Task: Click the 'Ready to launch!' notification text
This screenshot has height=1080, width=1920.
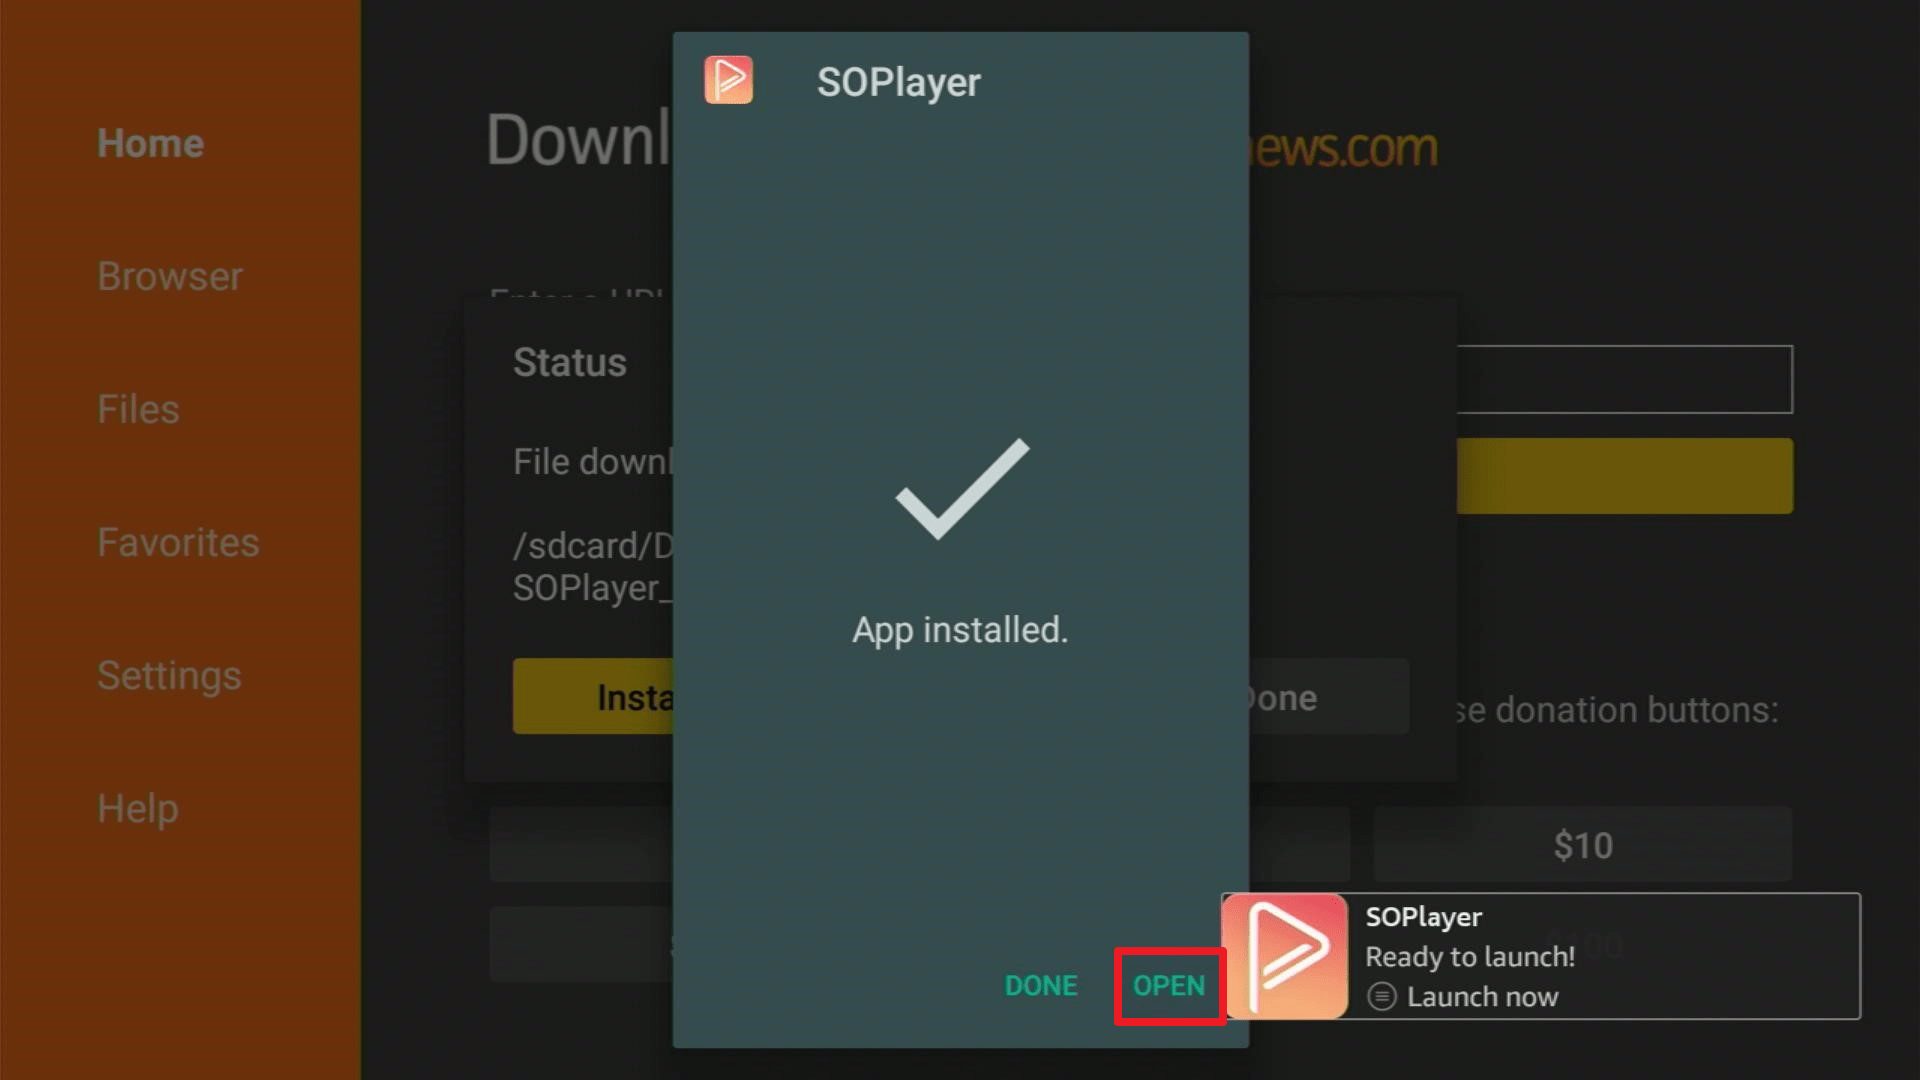Action: pos(1470,957)
